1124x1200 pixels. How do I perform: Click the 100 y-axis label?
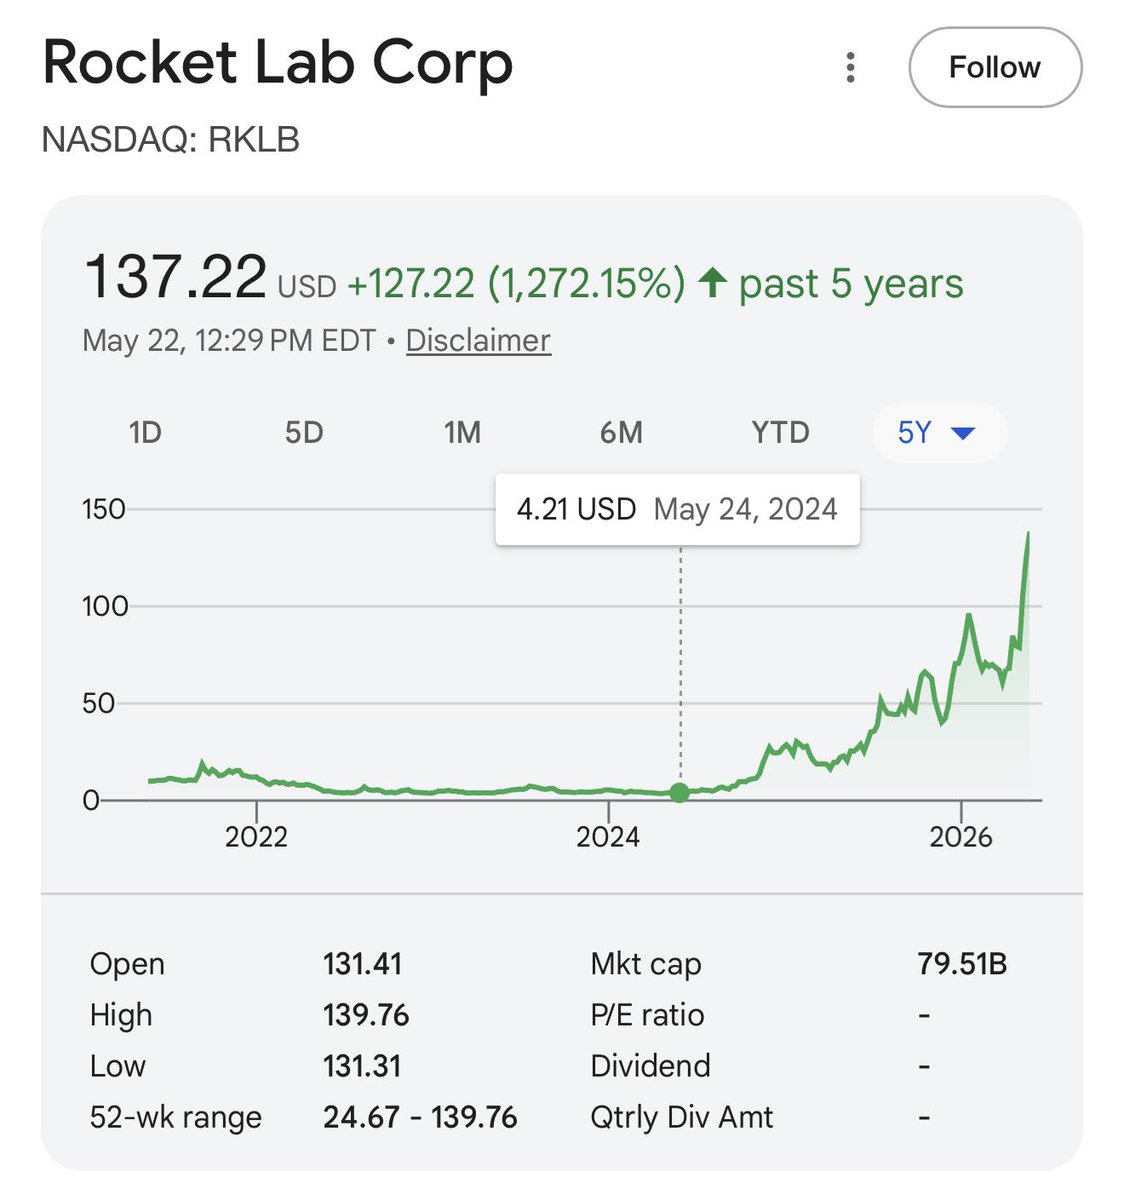click(105, 606)
